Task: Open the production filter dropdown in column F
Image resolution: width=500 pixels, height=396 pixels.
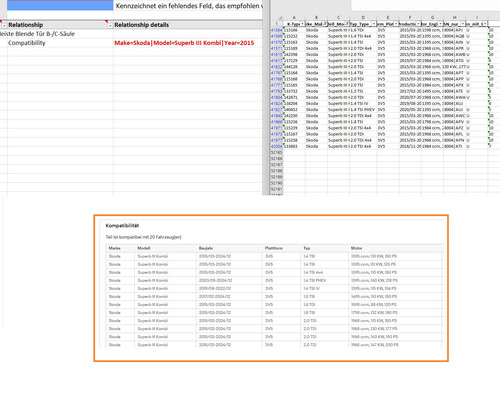Action: click(x=418, y=24)
